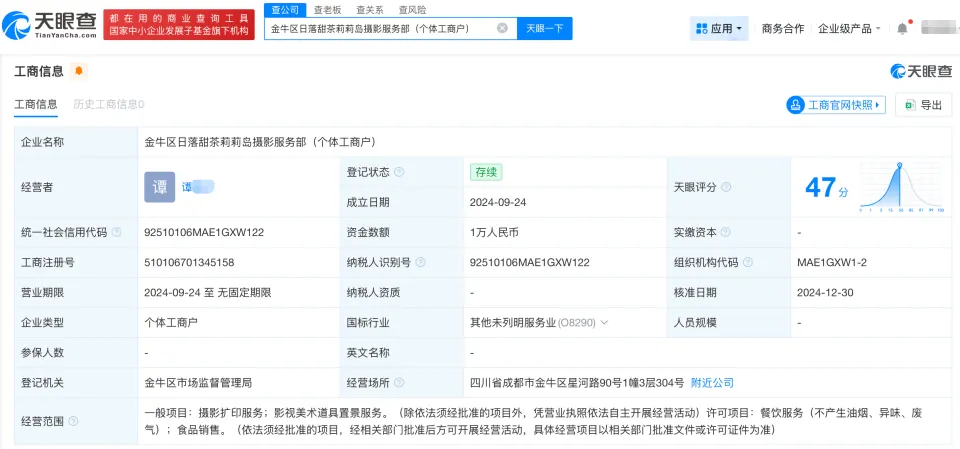This screenshot has height=449, width=960.
Task: Expand the 国标行业 classification chevron
Action: pyautogui.click(x=604, y=323)
